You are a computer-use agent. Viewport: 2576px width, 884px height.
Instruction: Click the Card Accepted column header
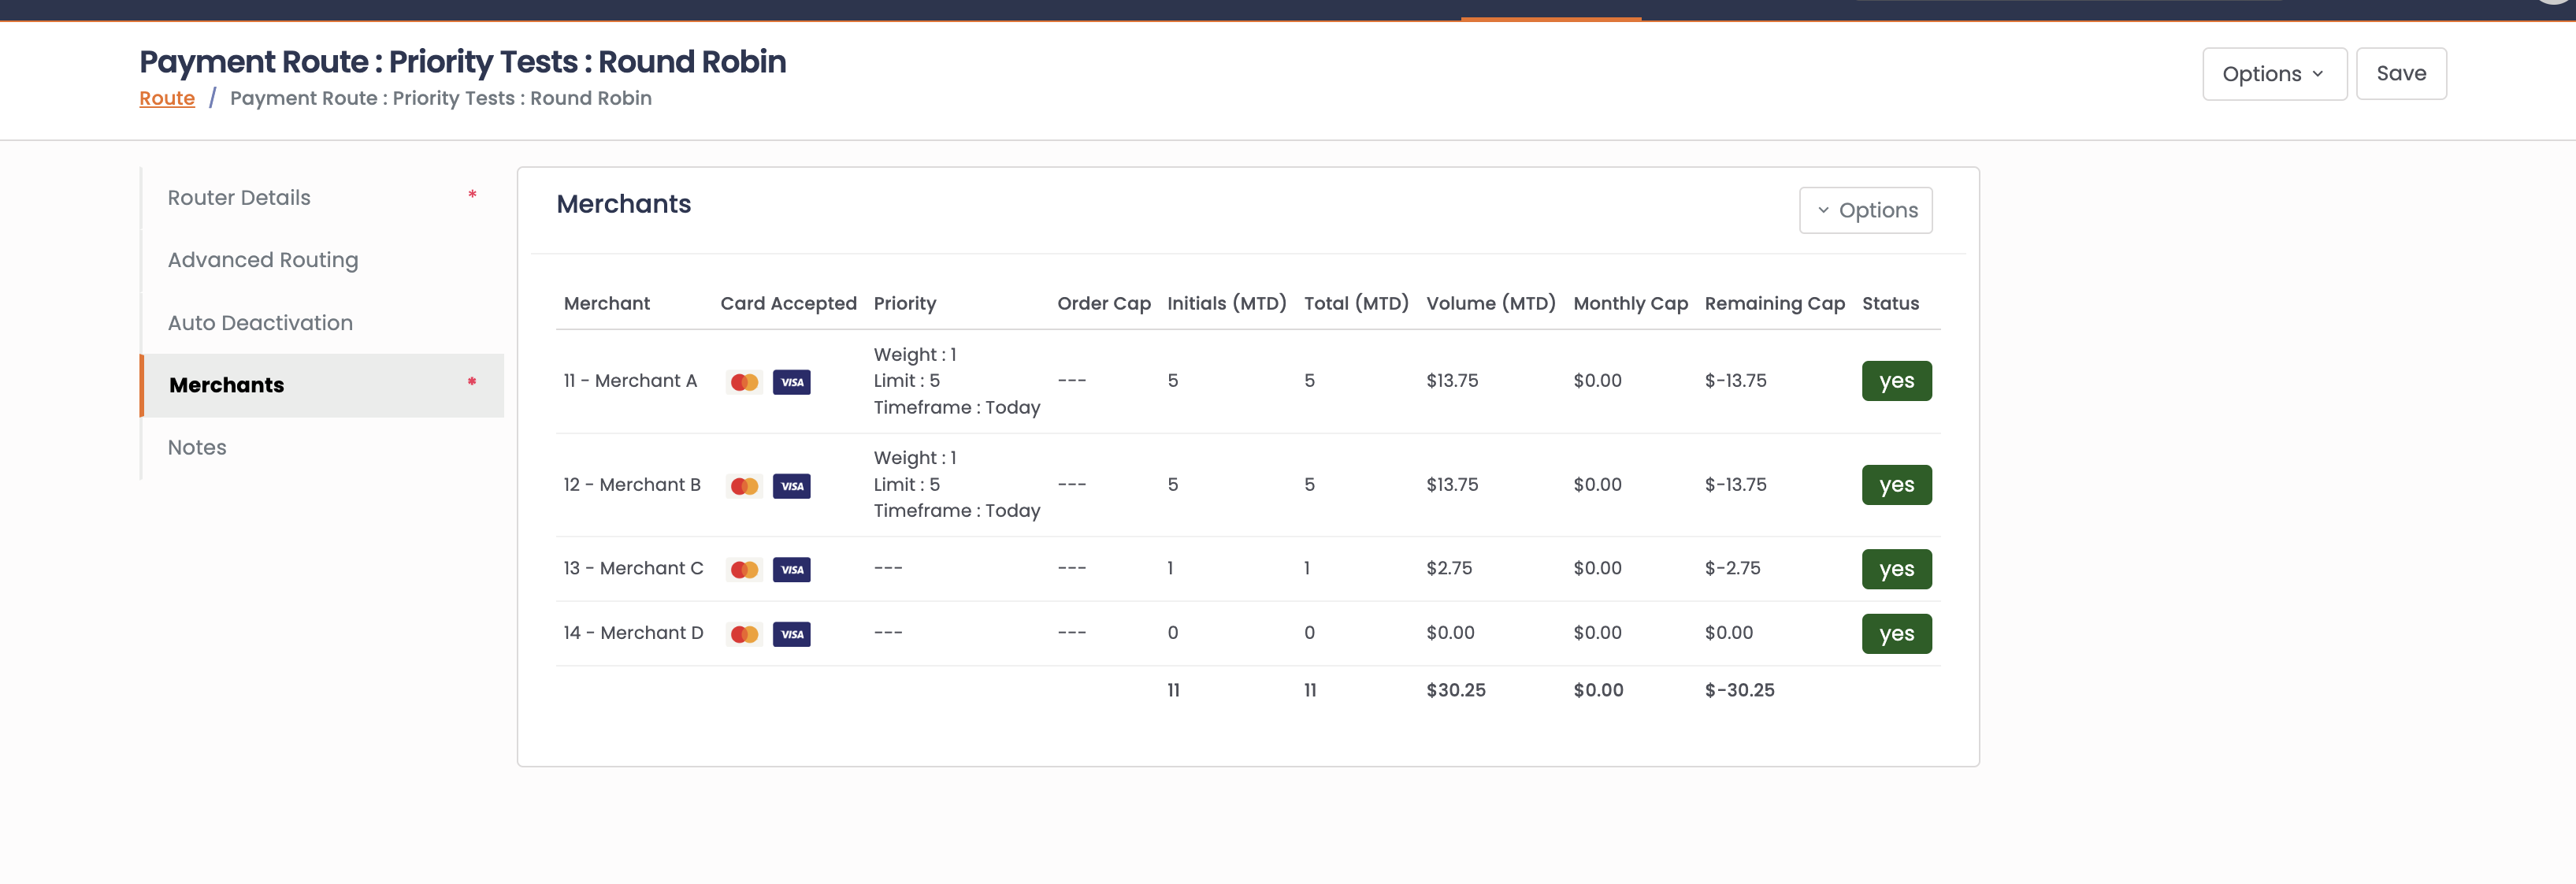coord(788,303)
